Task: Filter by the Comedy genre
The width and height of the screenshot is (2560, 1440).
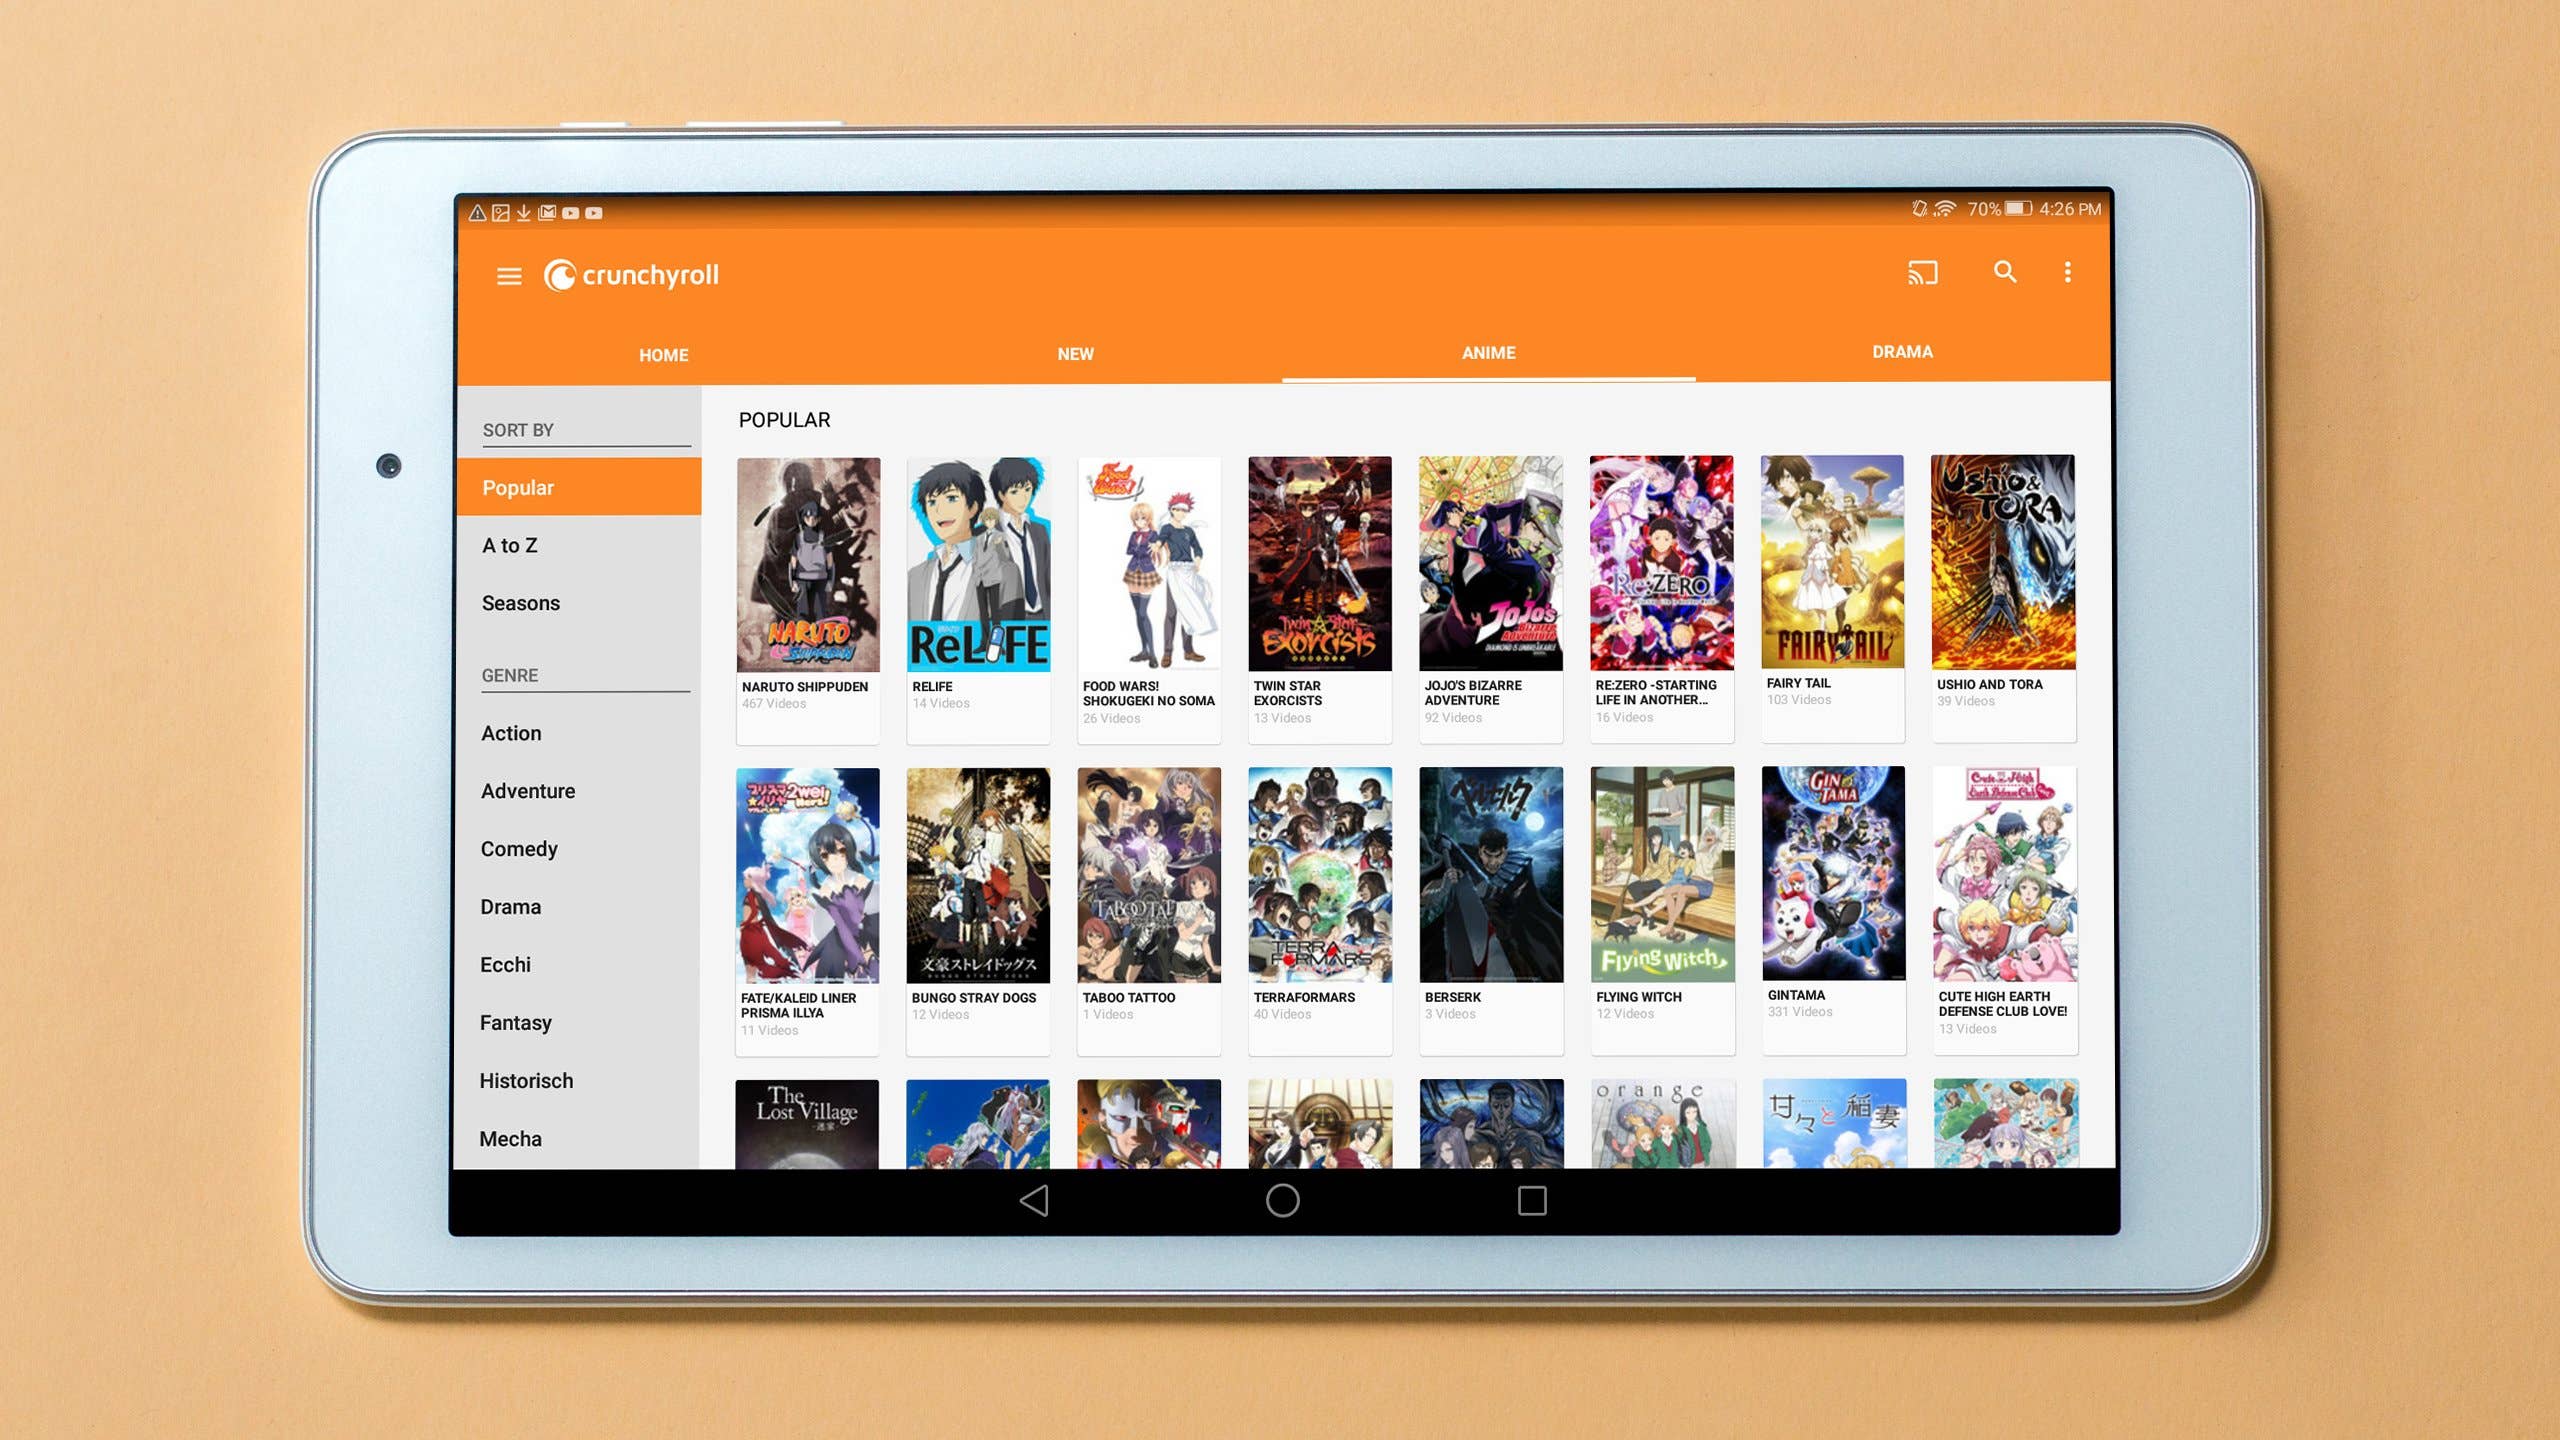Action: point(519,849)
